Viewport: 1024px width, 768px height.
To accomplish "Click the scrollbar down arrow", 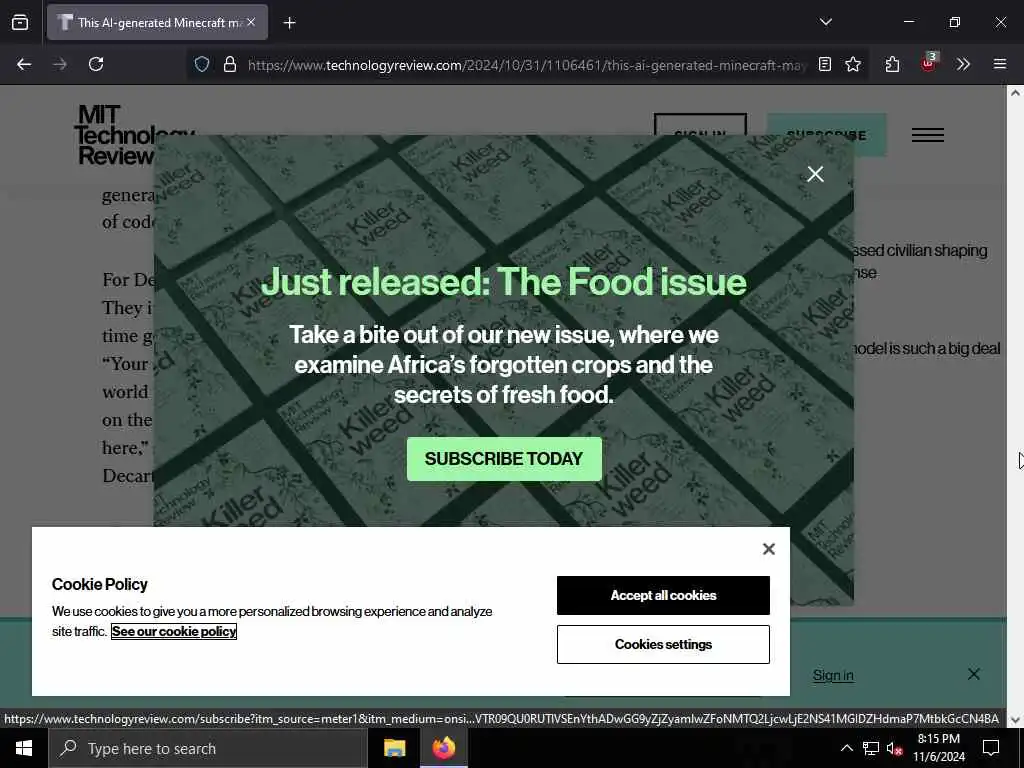I will coord(1015,720).
